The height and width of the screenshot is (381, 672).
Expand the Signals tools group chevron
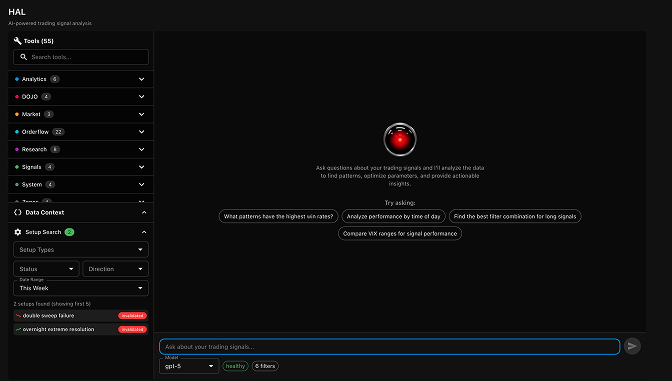tap(141, 167)
